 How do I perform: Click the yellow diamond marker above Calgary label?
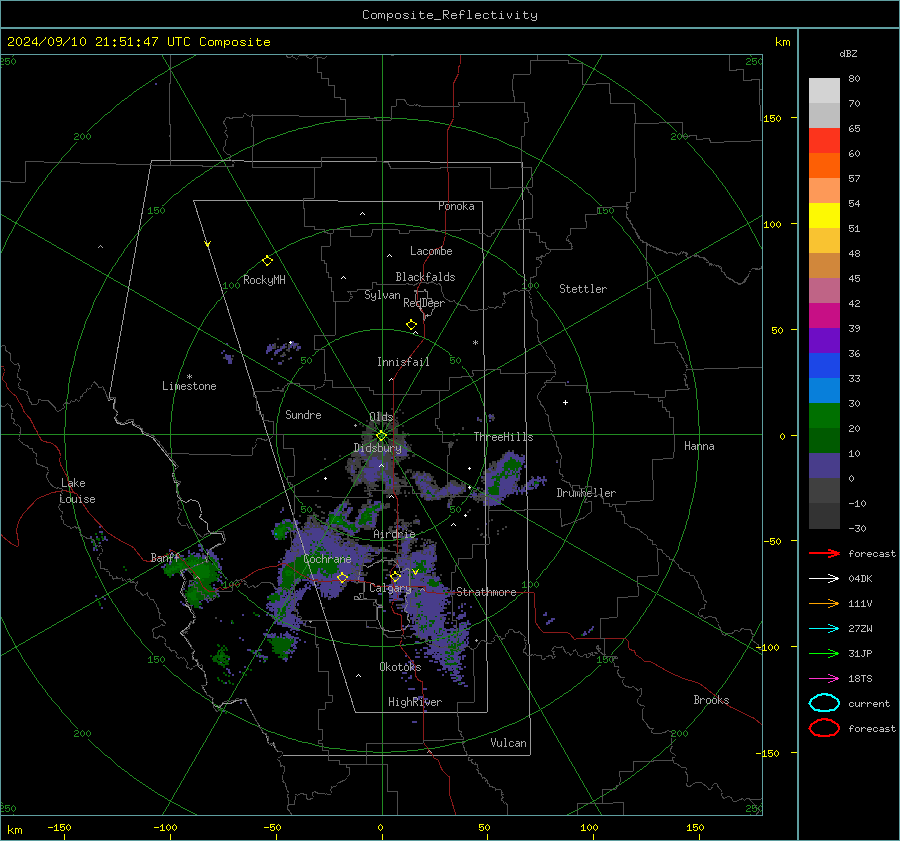pyautogui.click(x=395, y=576)
